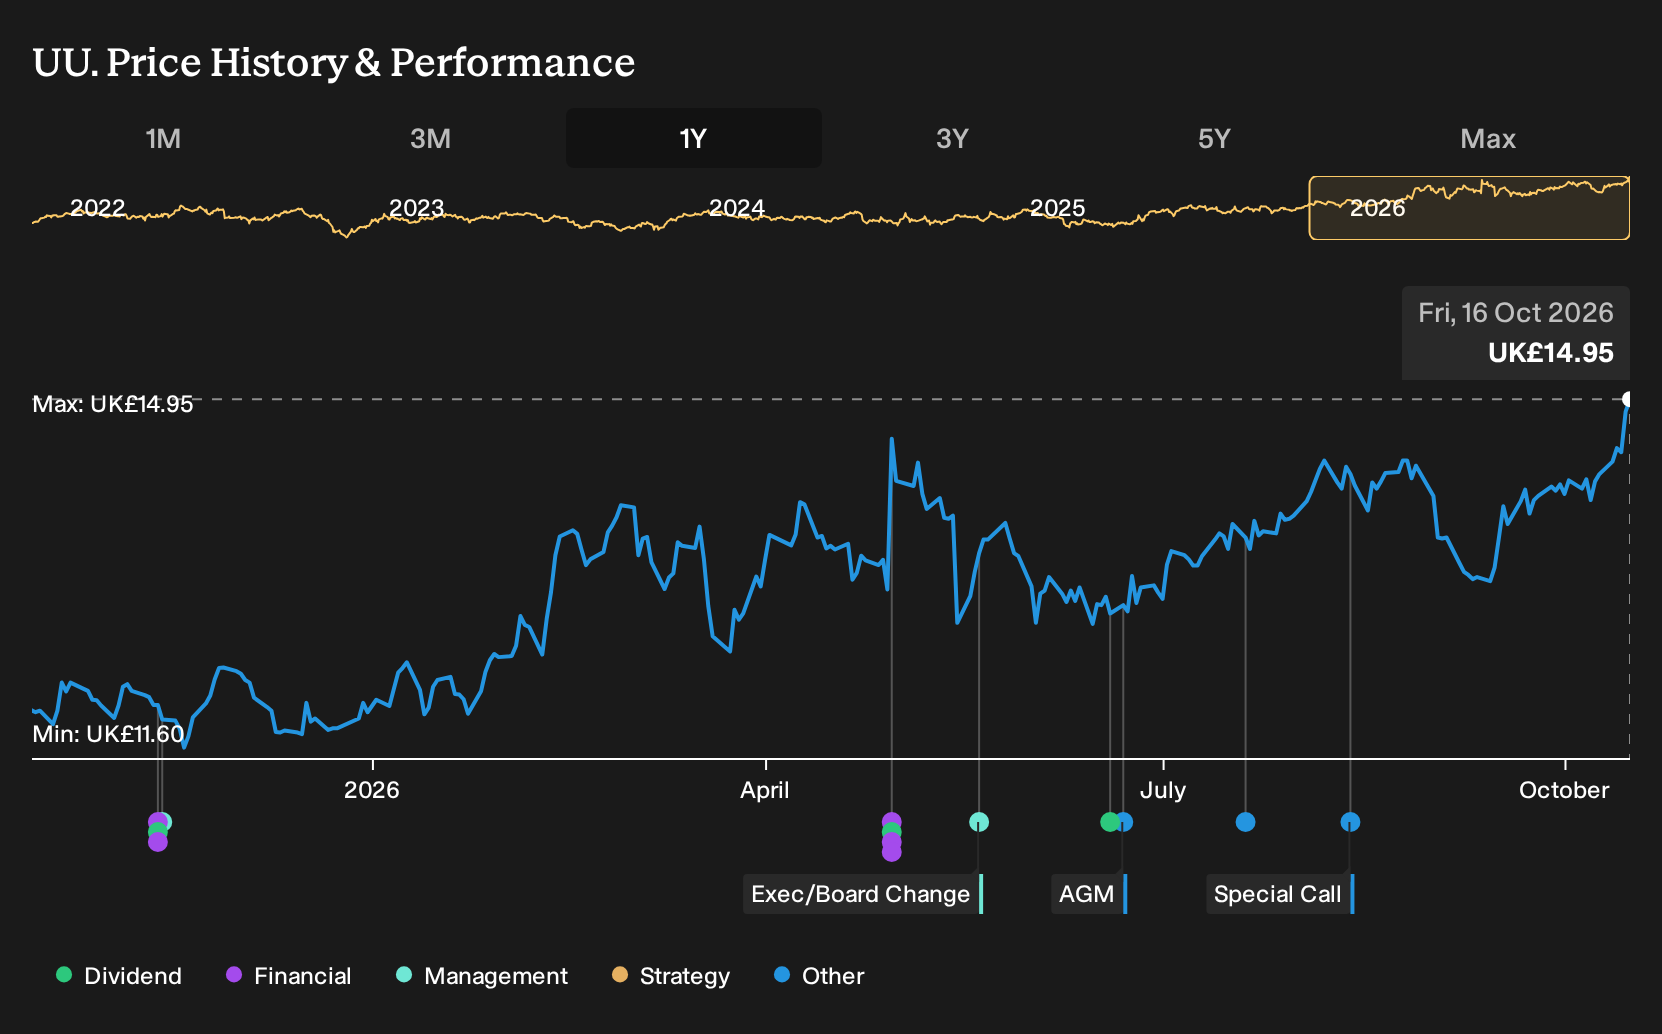Click the October axis label
Viewport: 1662px width, 1034px height.
point(1564,790)
